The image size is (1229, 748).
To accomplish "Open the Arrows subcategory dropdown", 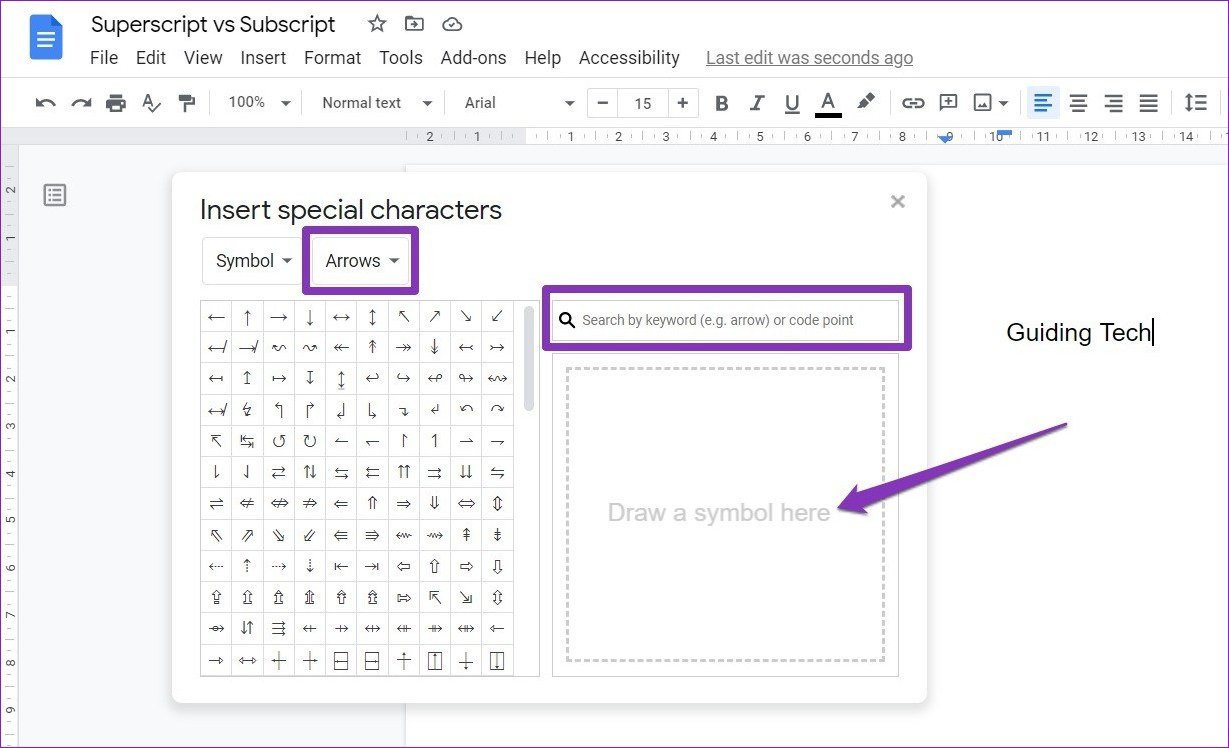I will tap(362, 261).
